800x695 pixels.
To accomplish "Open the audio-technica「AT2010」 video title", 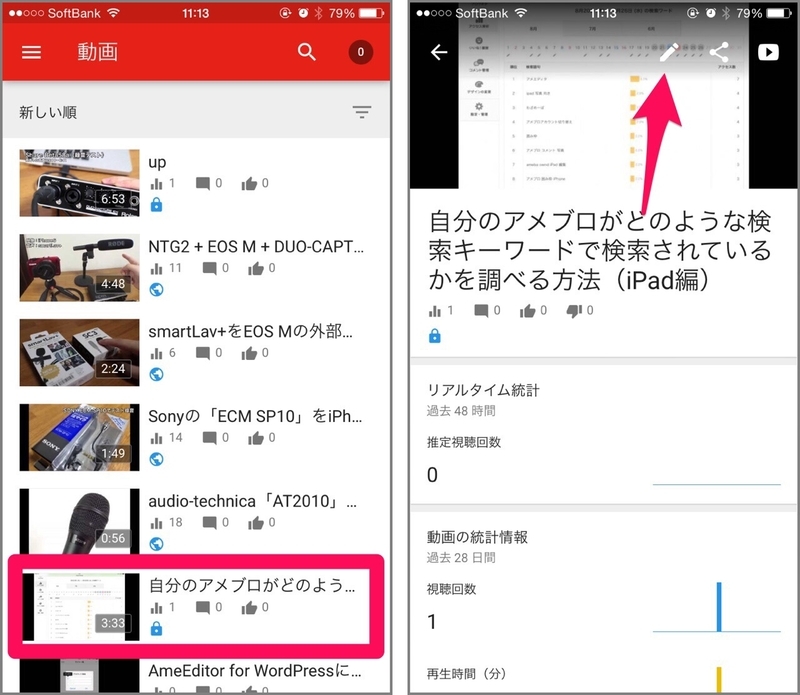I will (x=253, y=501).
